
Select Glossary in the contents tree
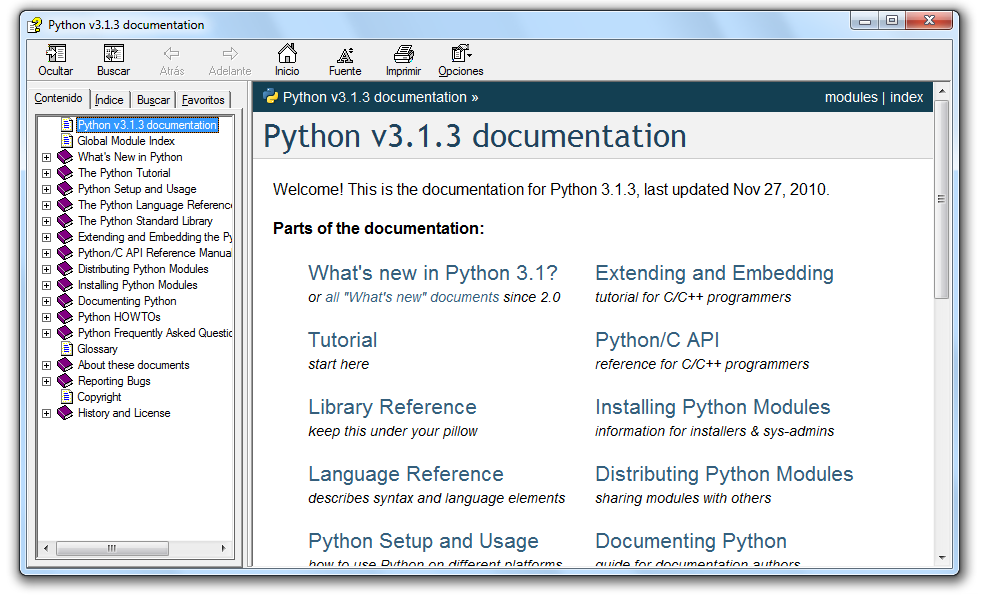(97, 349)
